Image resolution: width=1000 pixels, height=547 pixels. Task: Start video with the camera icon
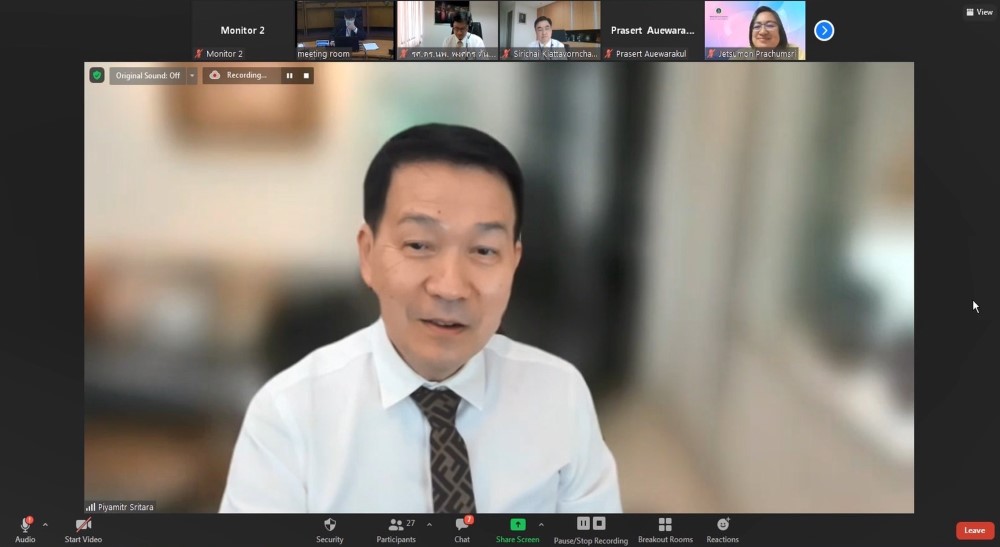point(83,525)
